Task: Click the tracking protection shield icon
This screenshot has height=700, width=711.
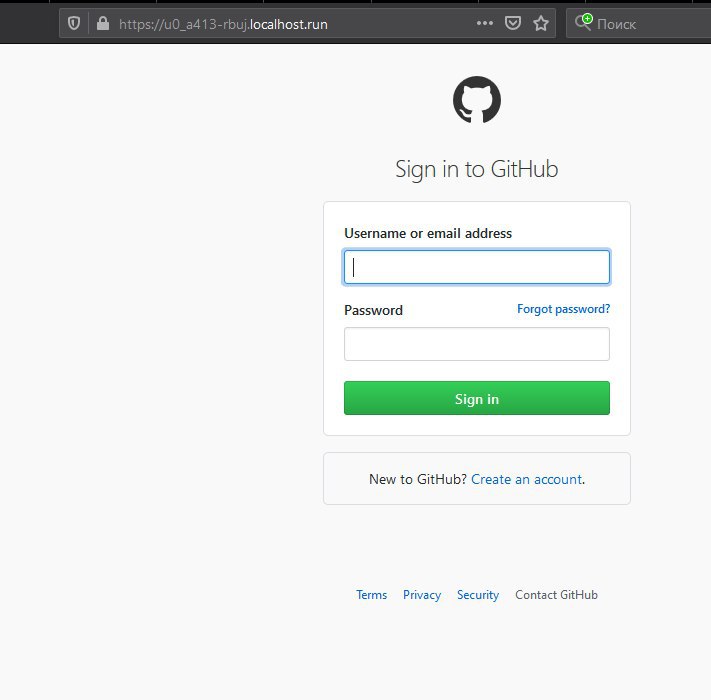Action: point(74,23)
